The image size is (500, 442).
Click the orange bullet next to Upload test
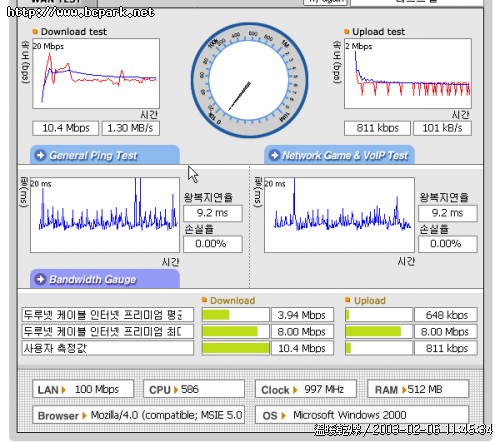click(346, 32)
